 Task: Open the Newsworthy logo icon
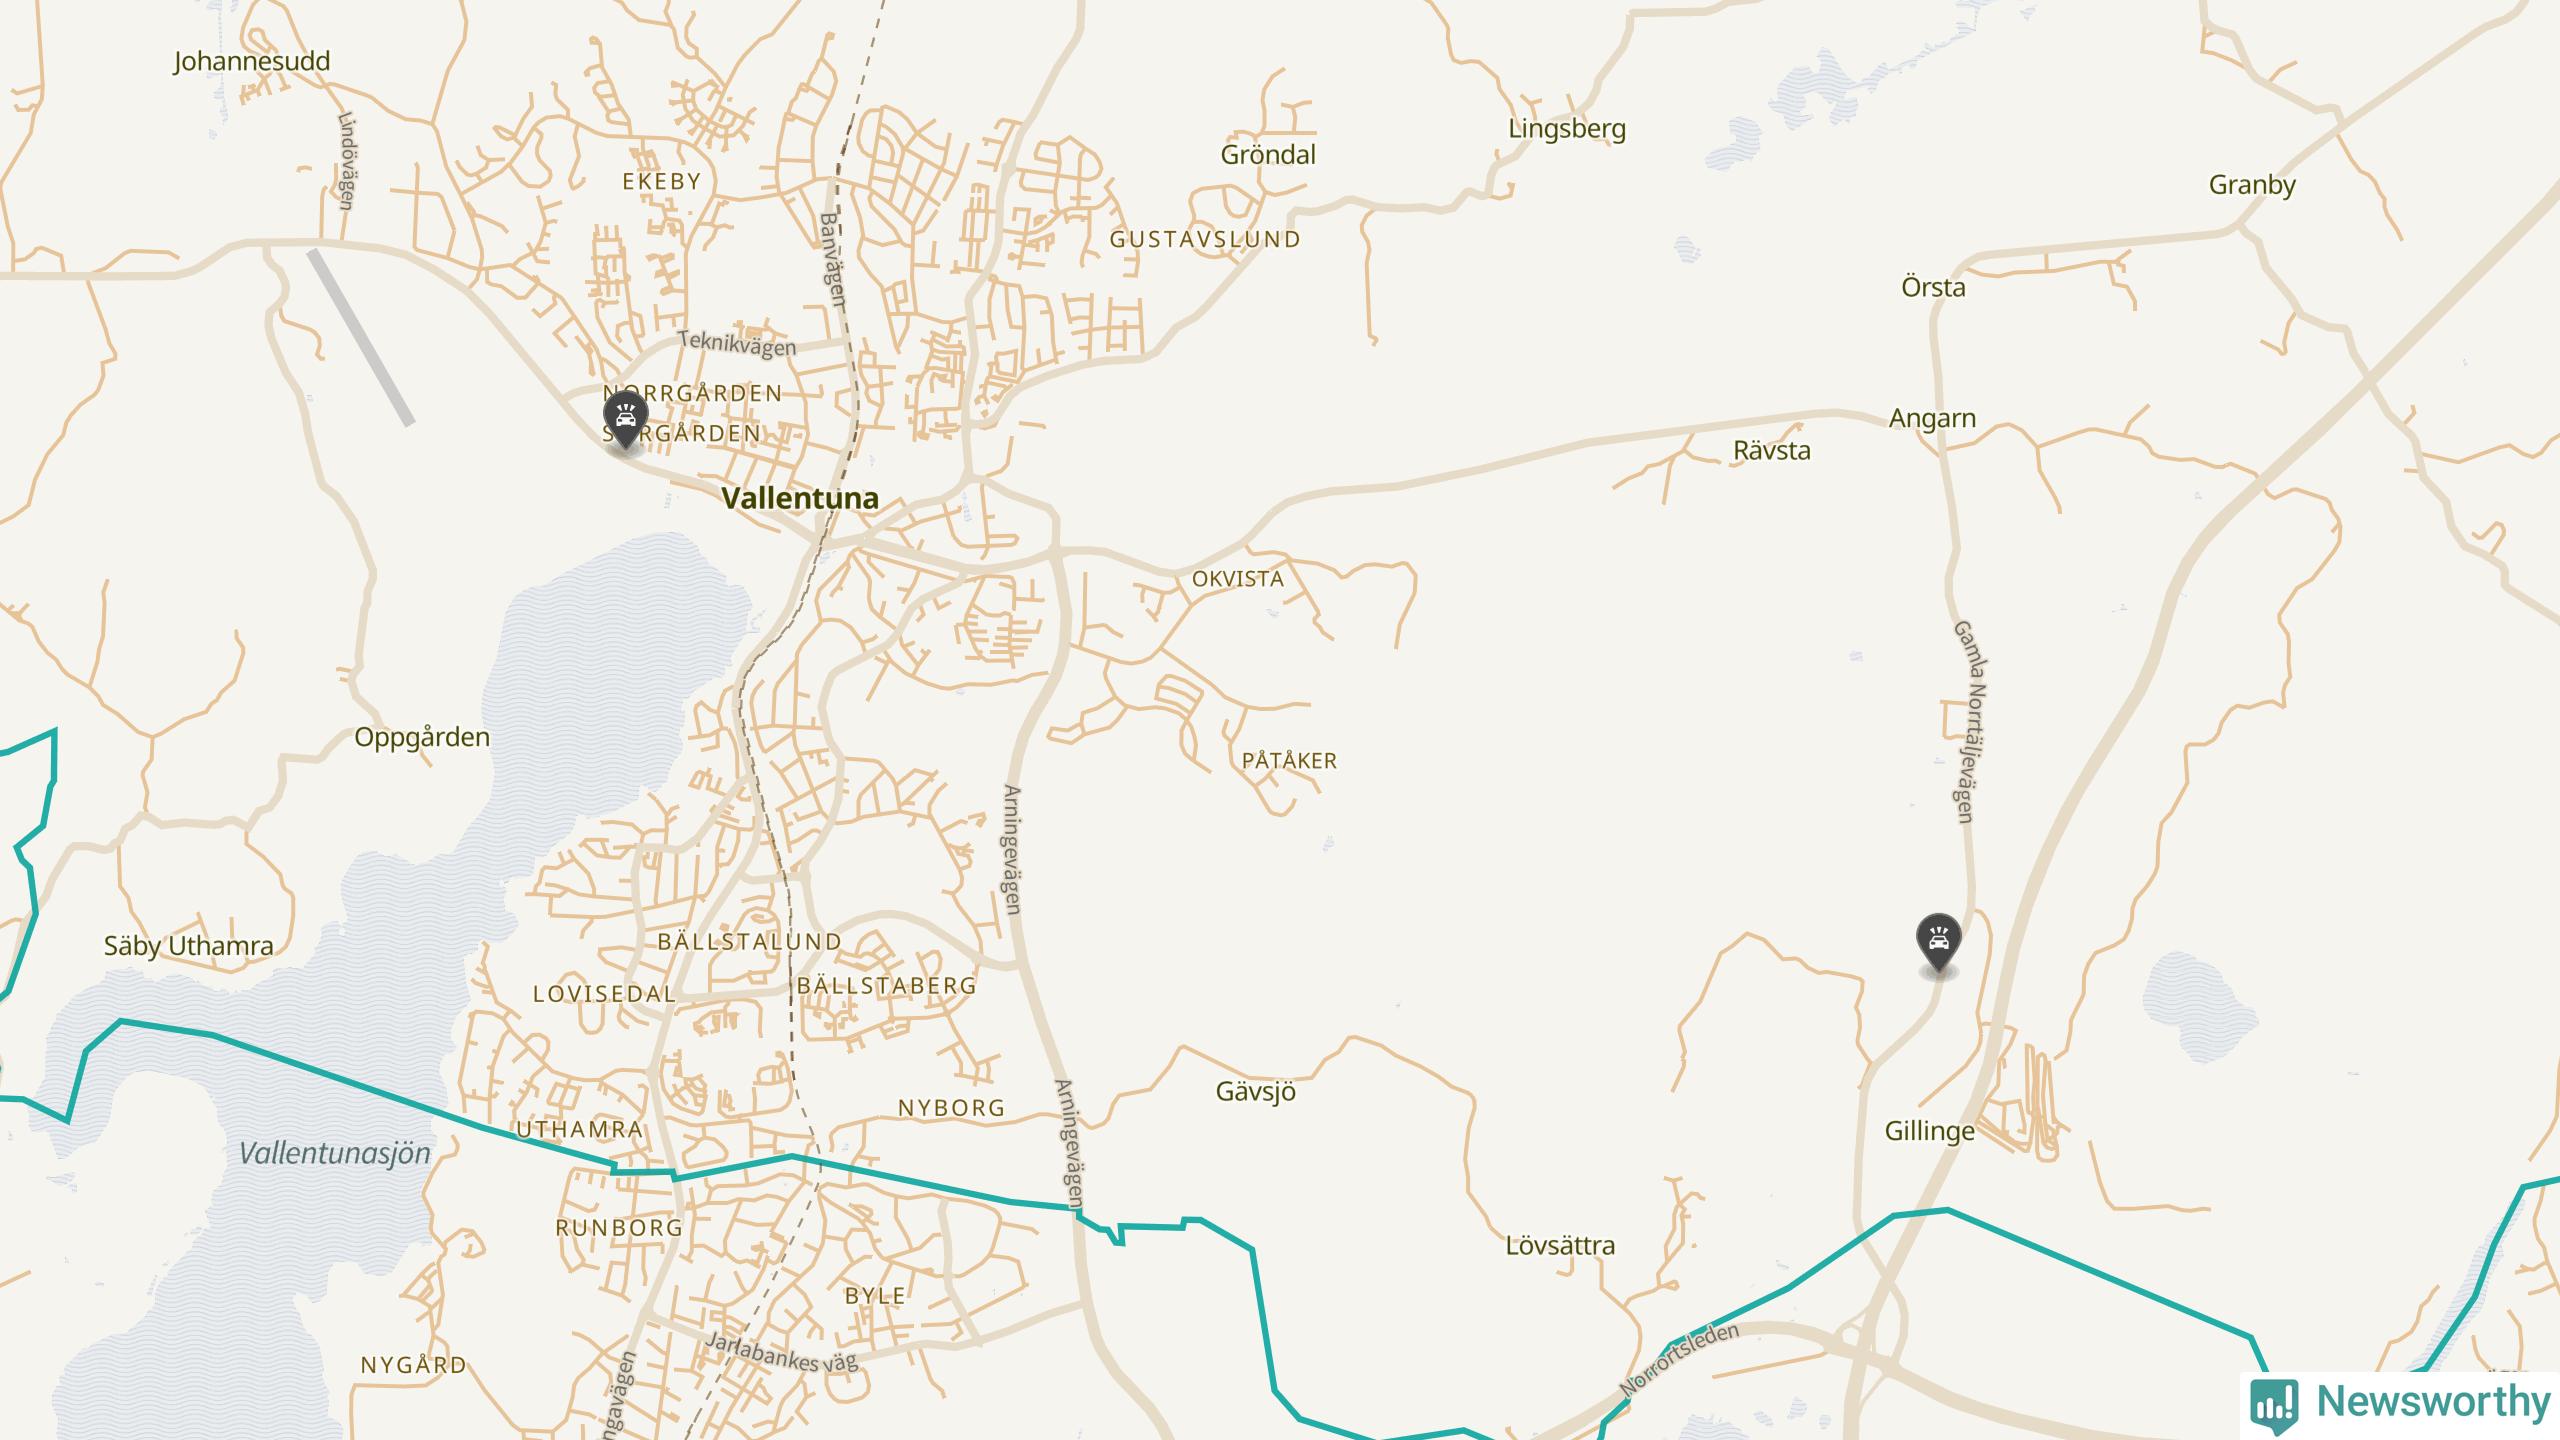2274,1405
